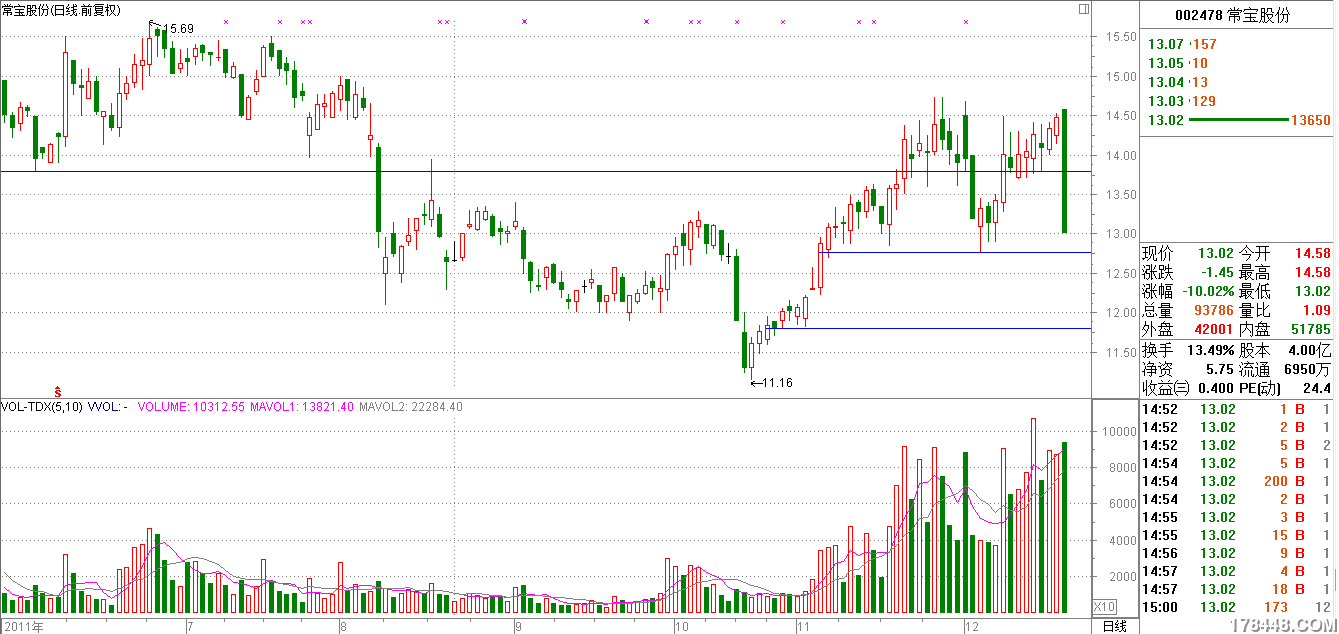Click the month 10 marker on time axis
The height and width of the screenshot is (634, 1339).
(681, 626)
